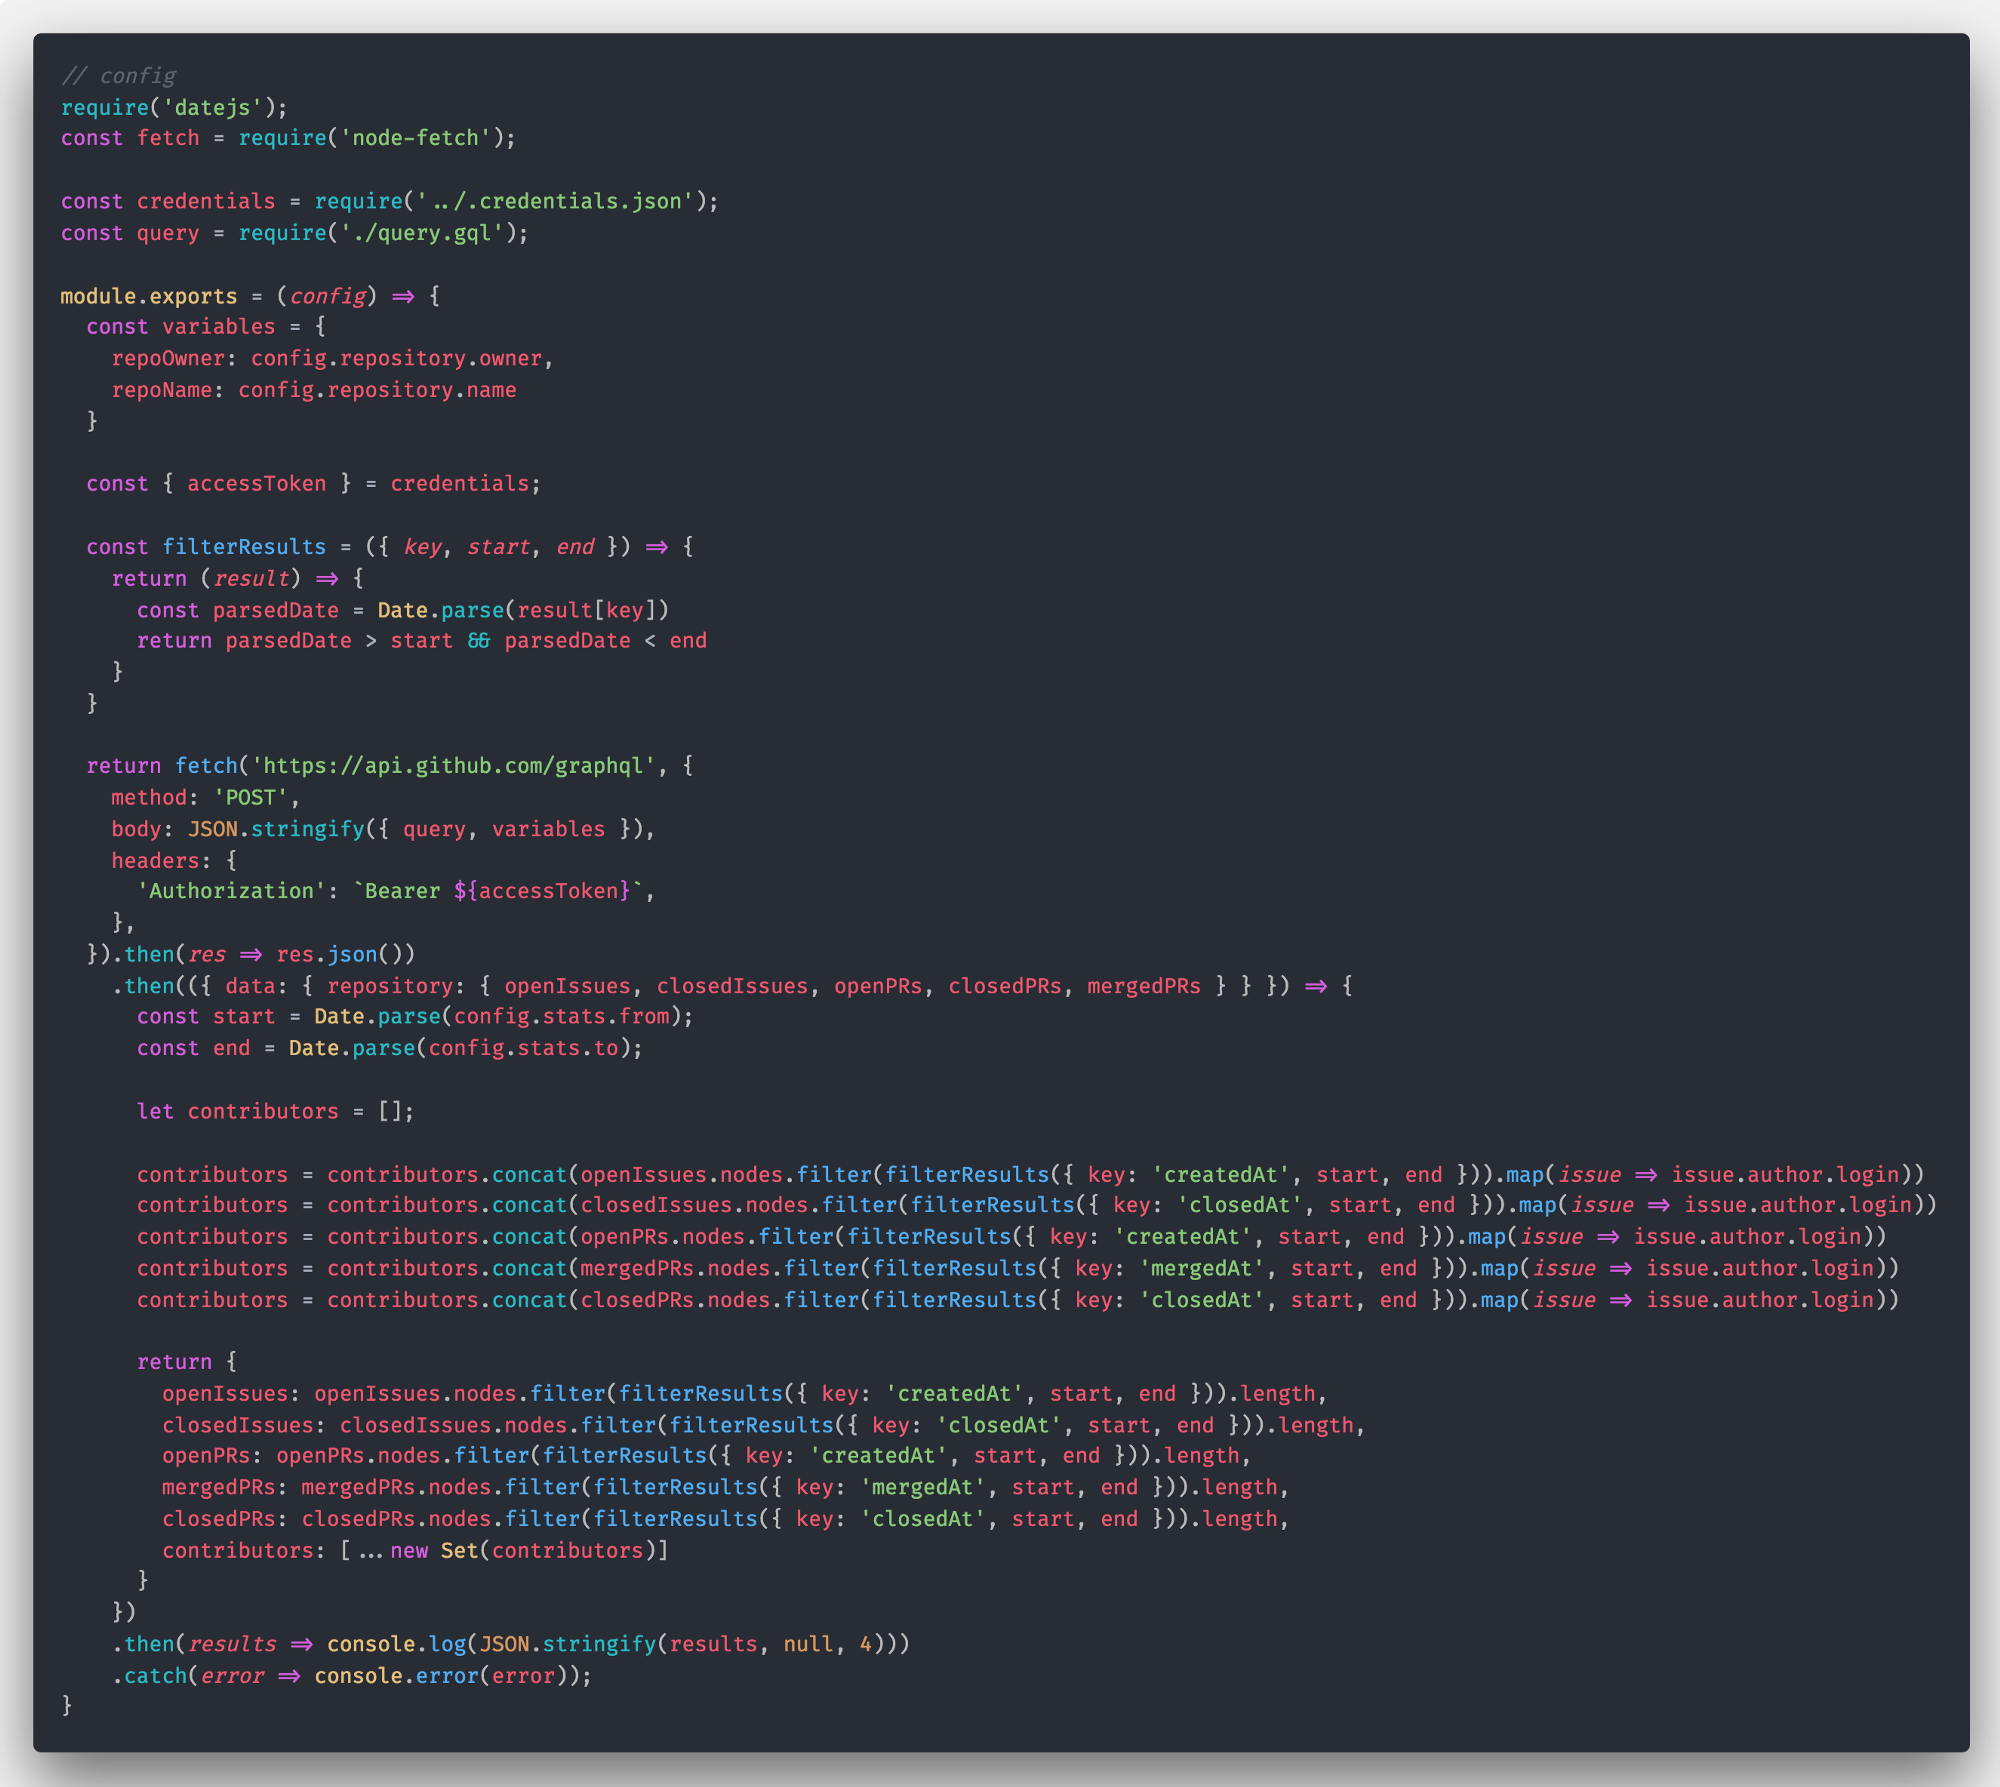Click the repoName property key
This screenshot has height=1787, width=2000.
tap(162, 390)
